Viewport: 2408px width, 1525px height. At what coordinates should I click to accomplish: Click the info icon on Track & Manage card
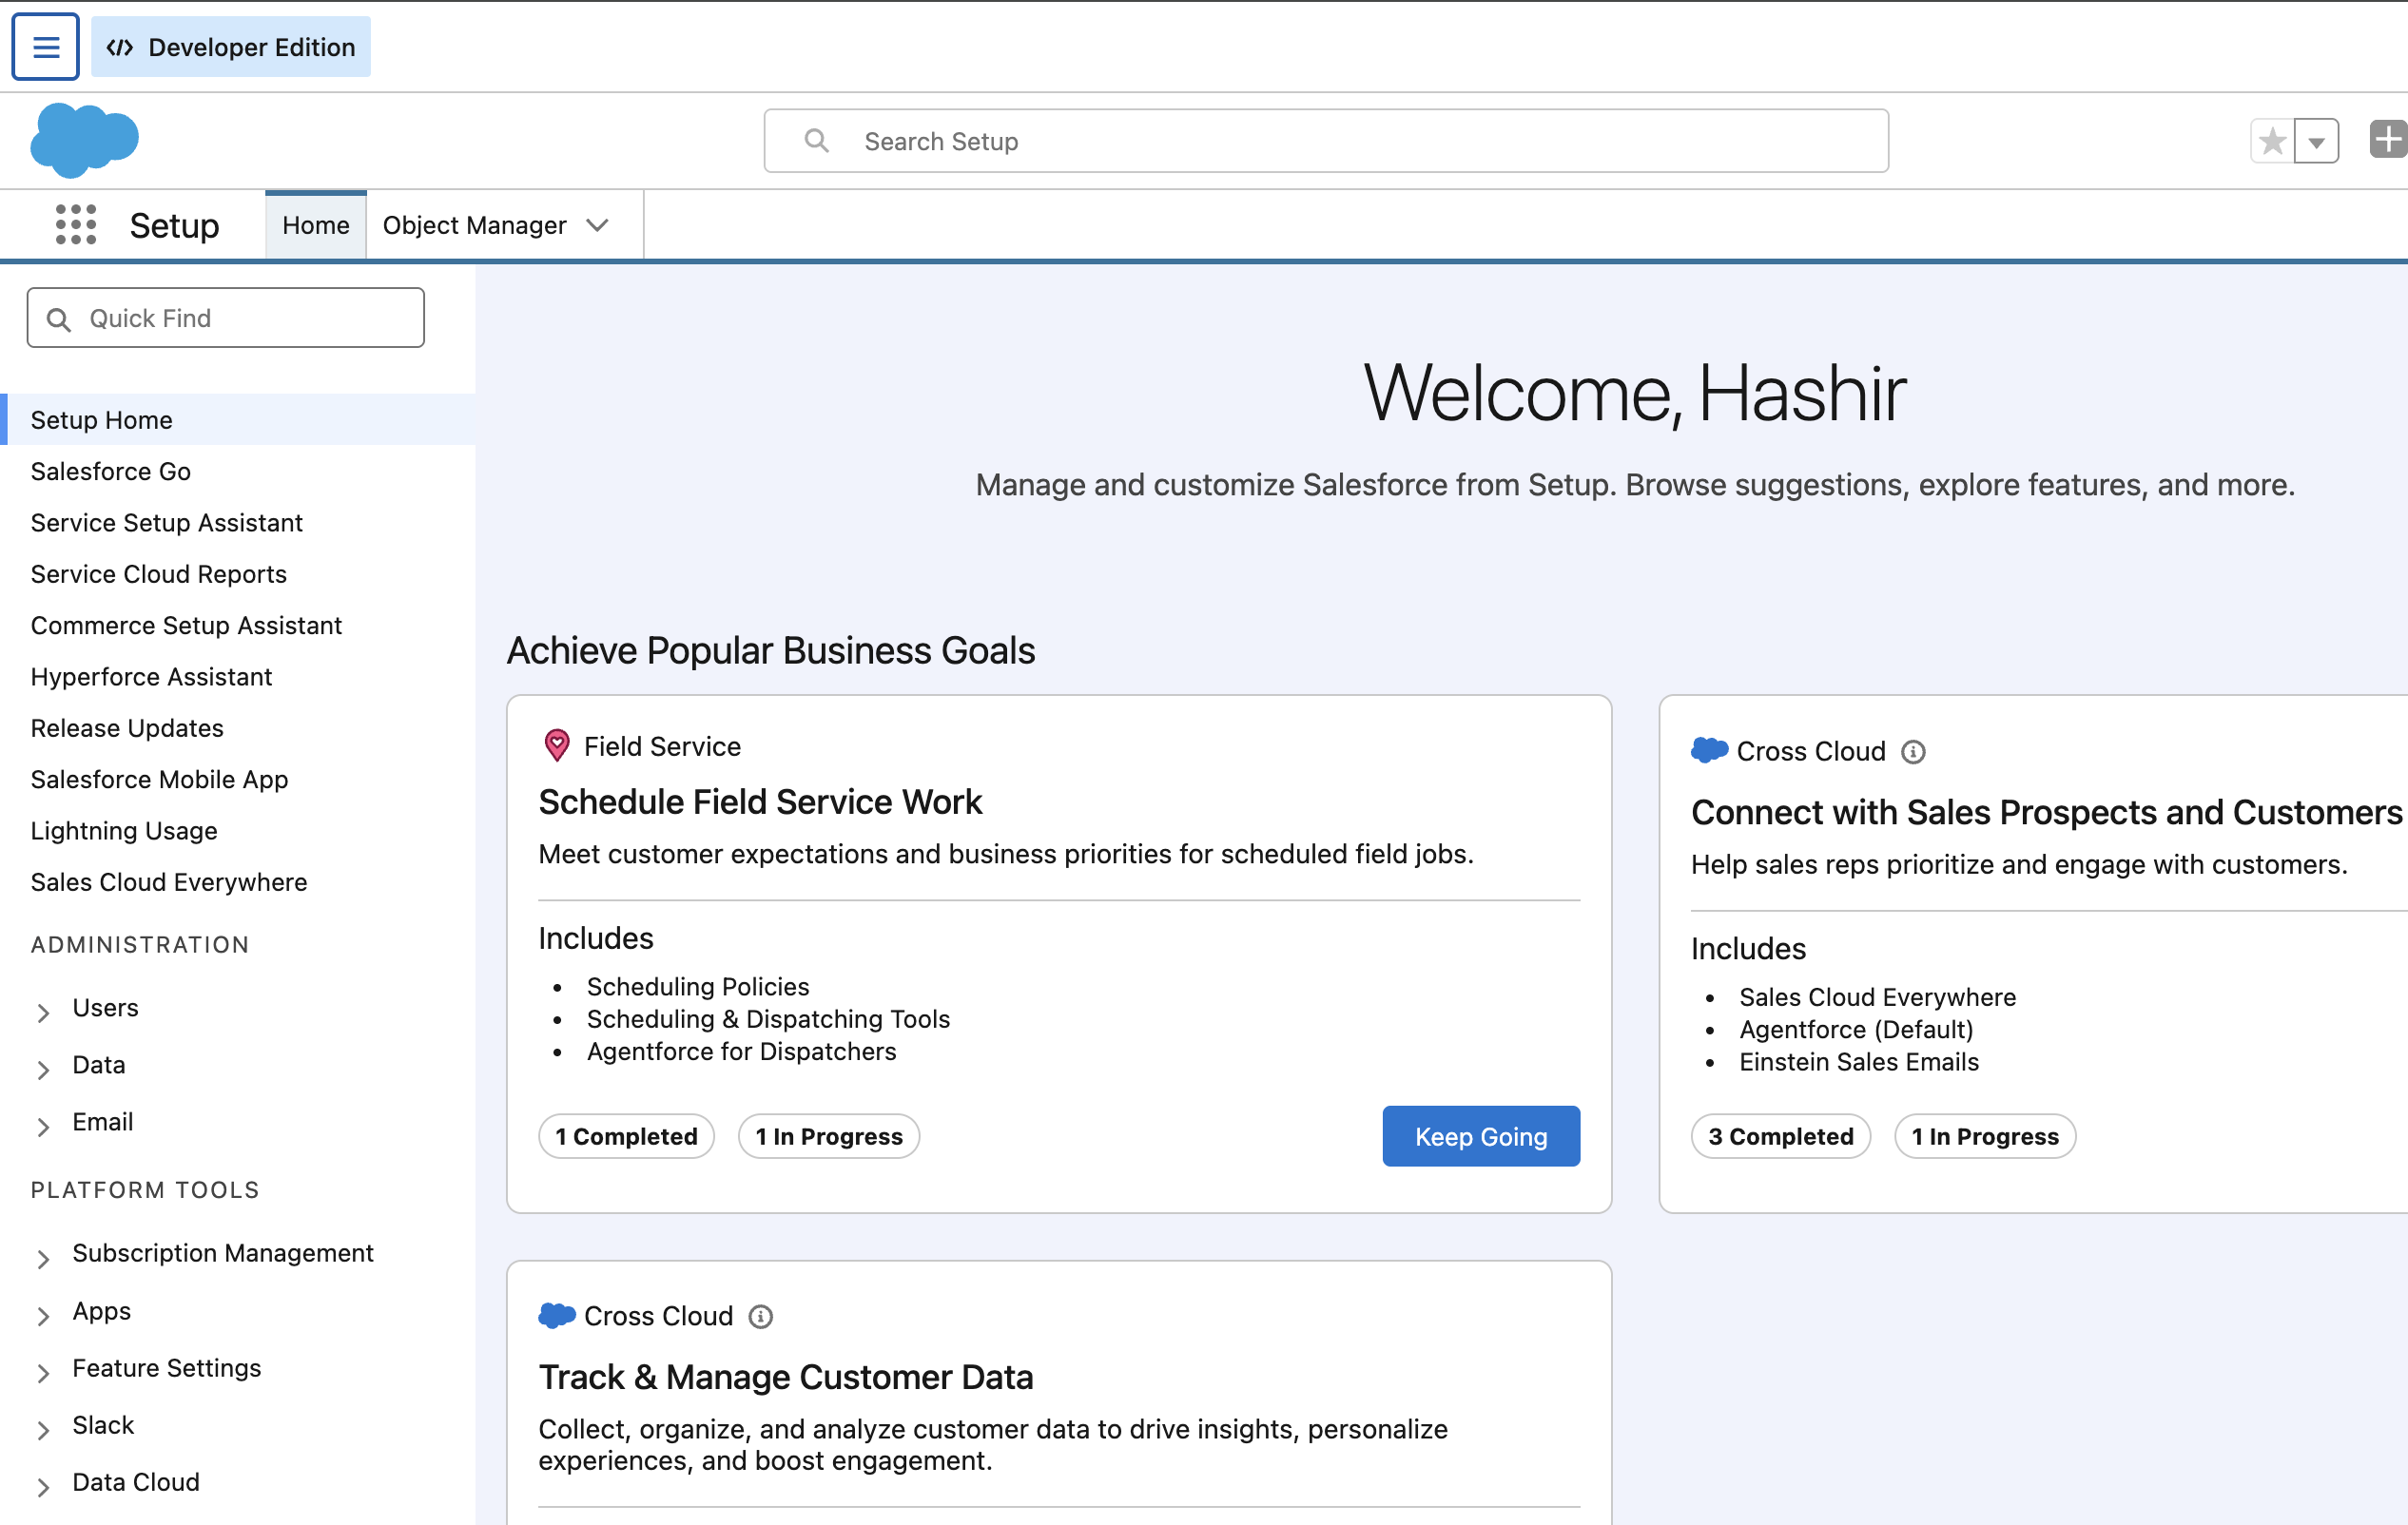click(x=761, y=1317)
